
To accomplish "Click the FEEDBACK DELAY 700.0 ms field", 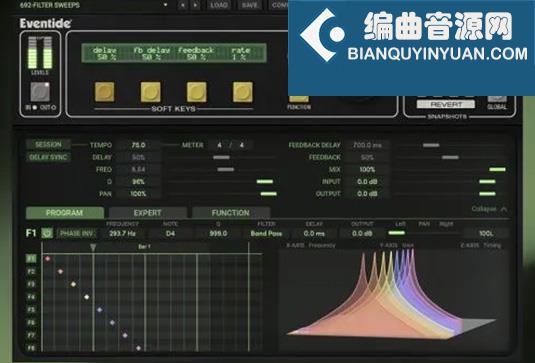I will tap(367, 145).
